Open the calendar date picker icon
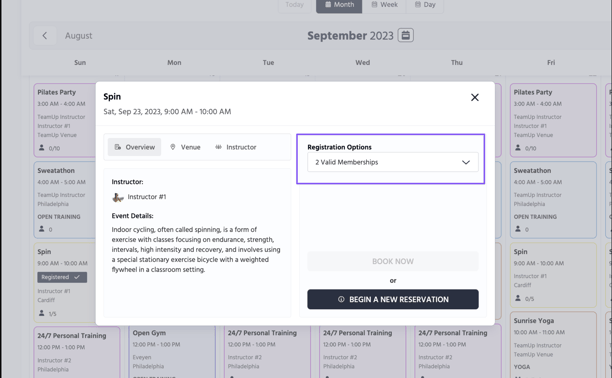Image resolution: width=612 pixels, height=378 pixels. [x=406, y=35]
